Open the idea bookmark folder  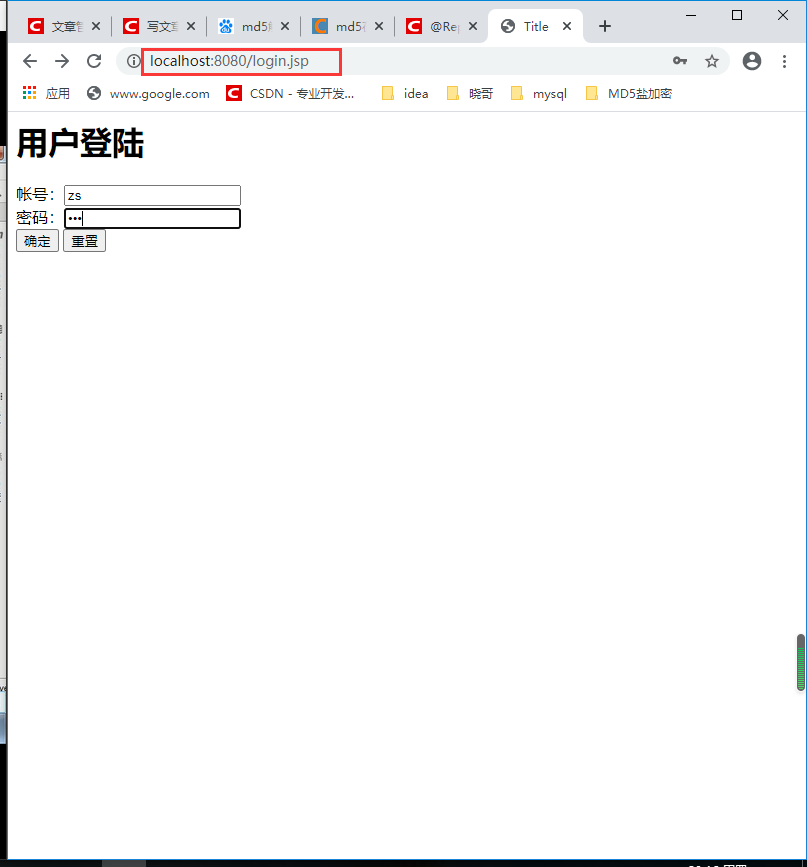tap(405, 93)
